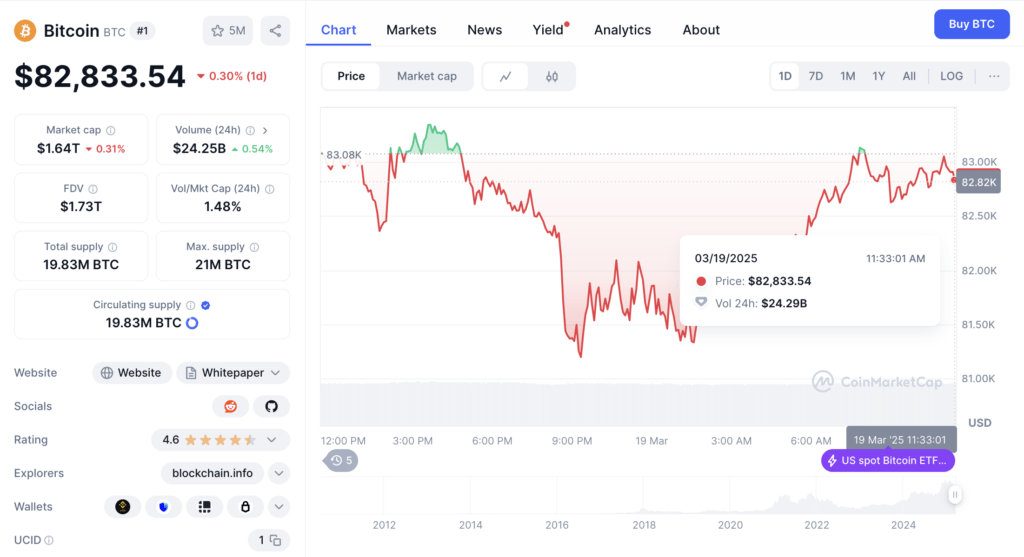
Task: Click 2018 on the historical overview timeline
Action: coord(644,525)
